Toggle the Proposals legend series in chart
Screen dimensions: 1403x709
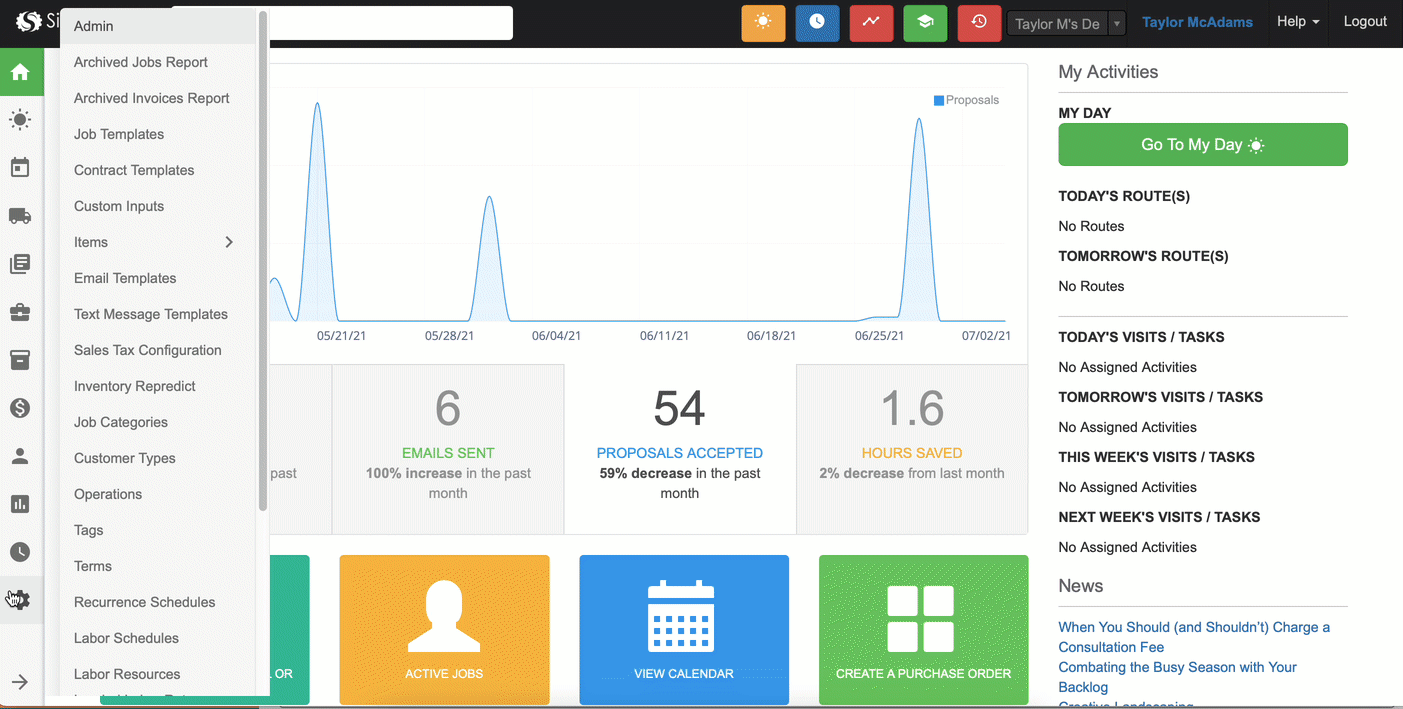[x=966, y=100]
